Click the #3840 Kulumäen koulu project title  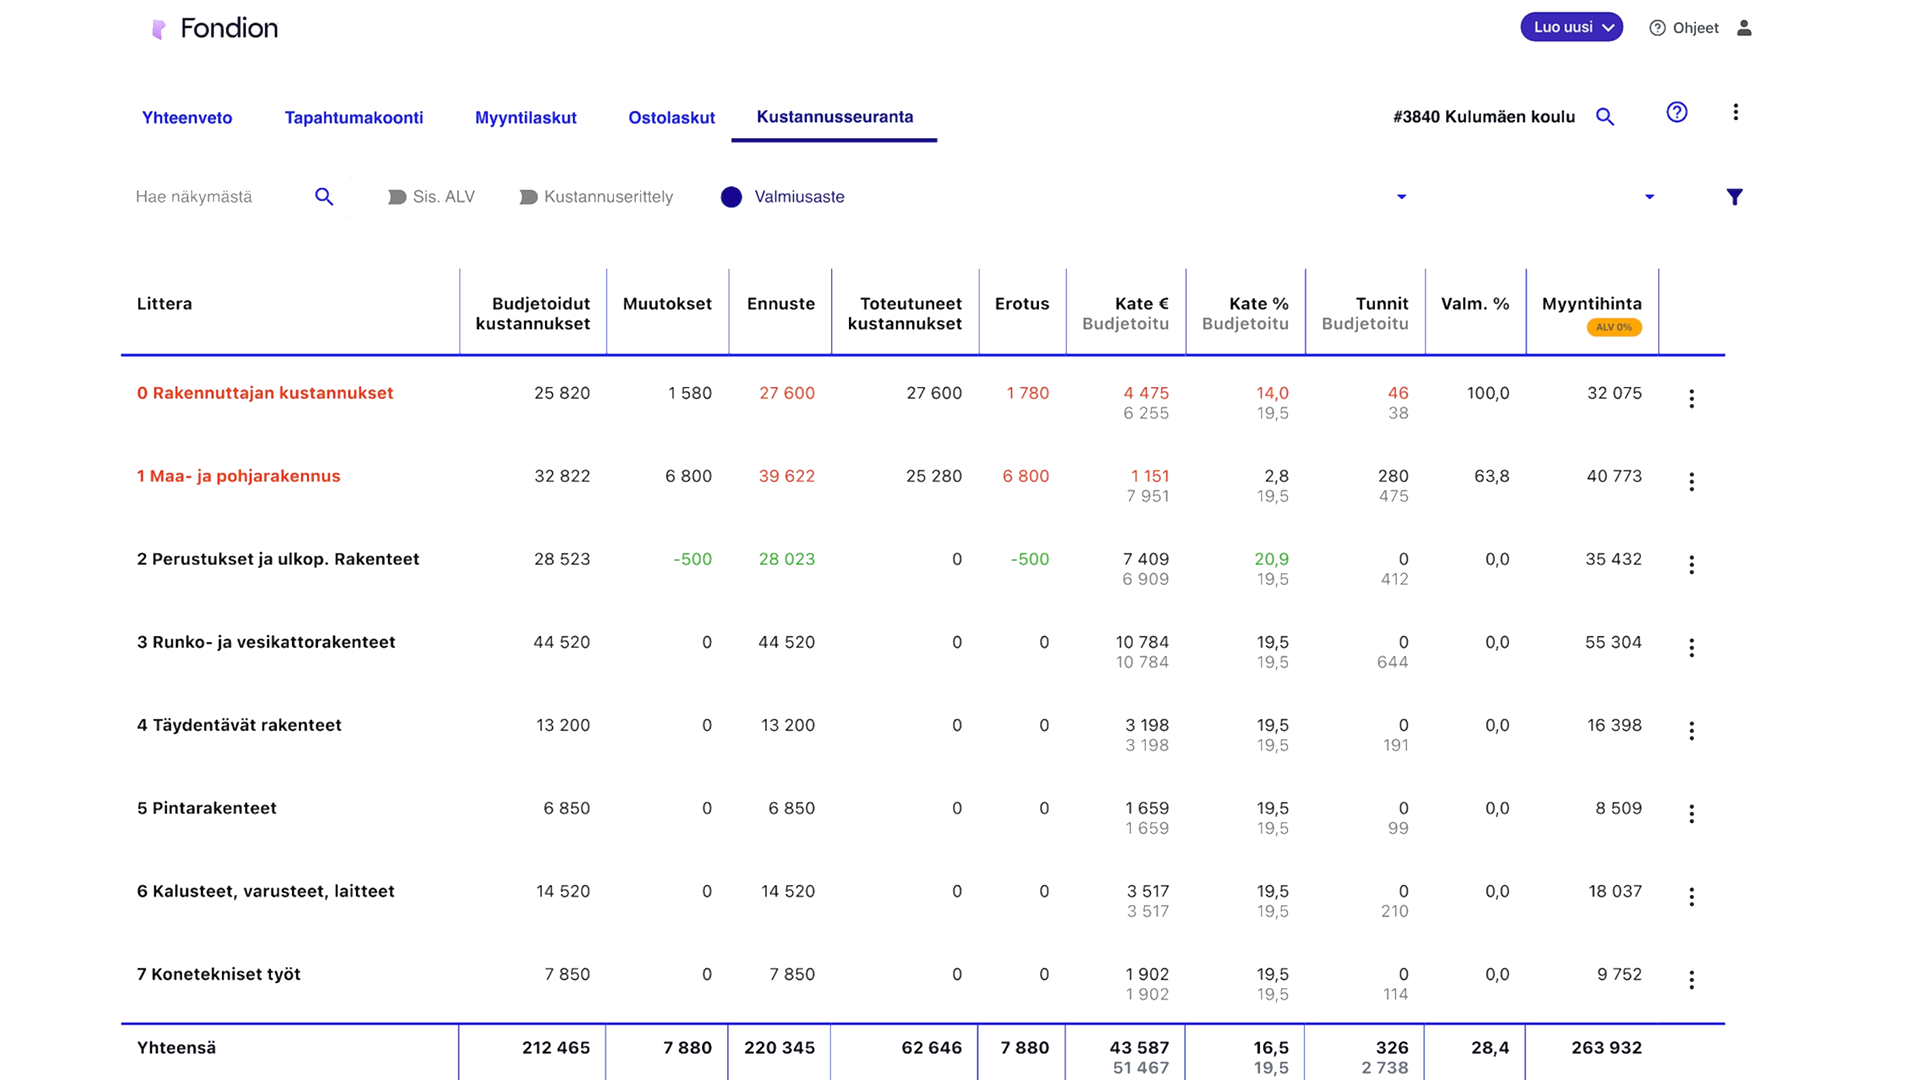(x=1484, y=117)
